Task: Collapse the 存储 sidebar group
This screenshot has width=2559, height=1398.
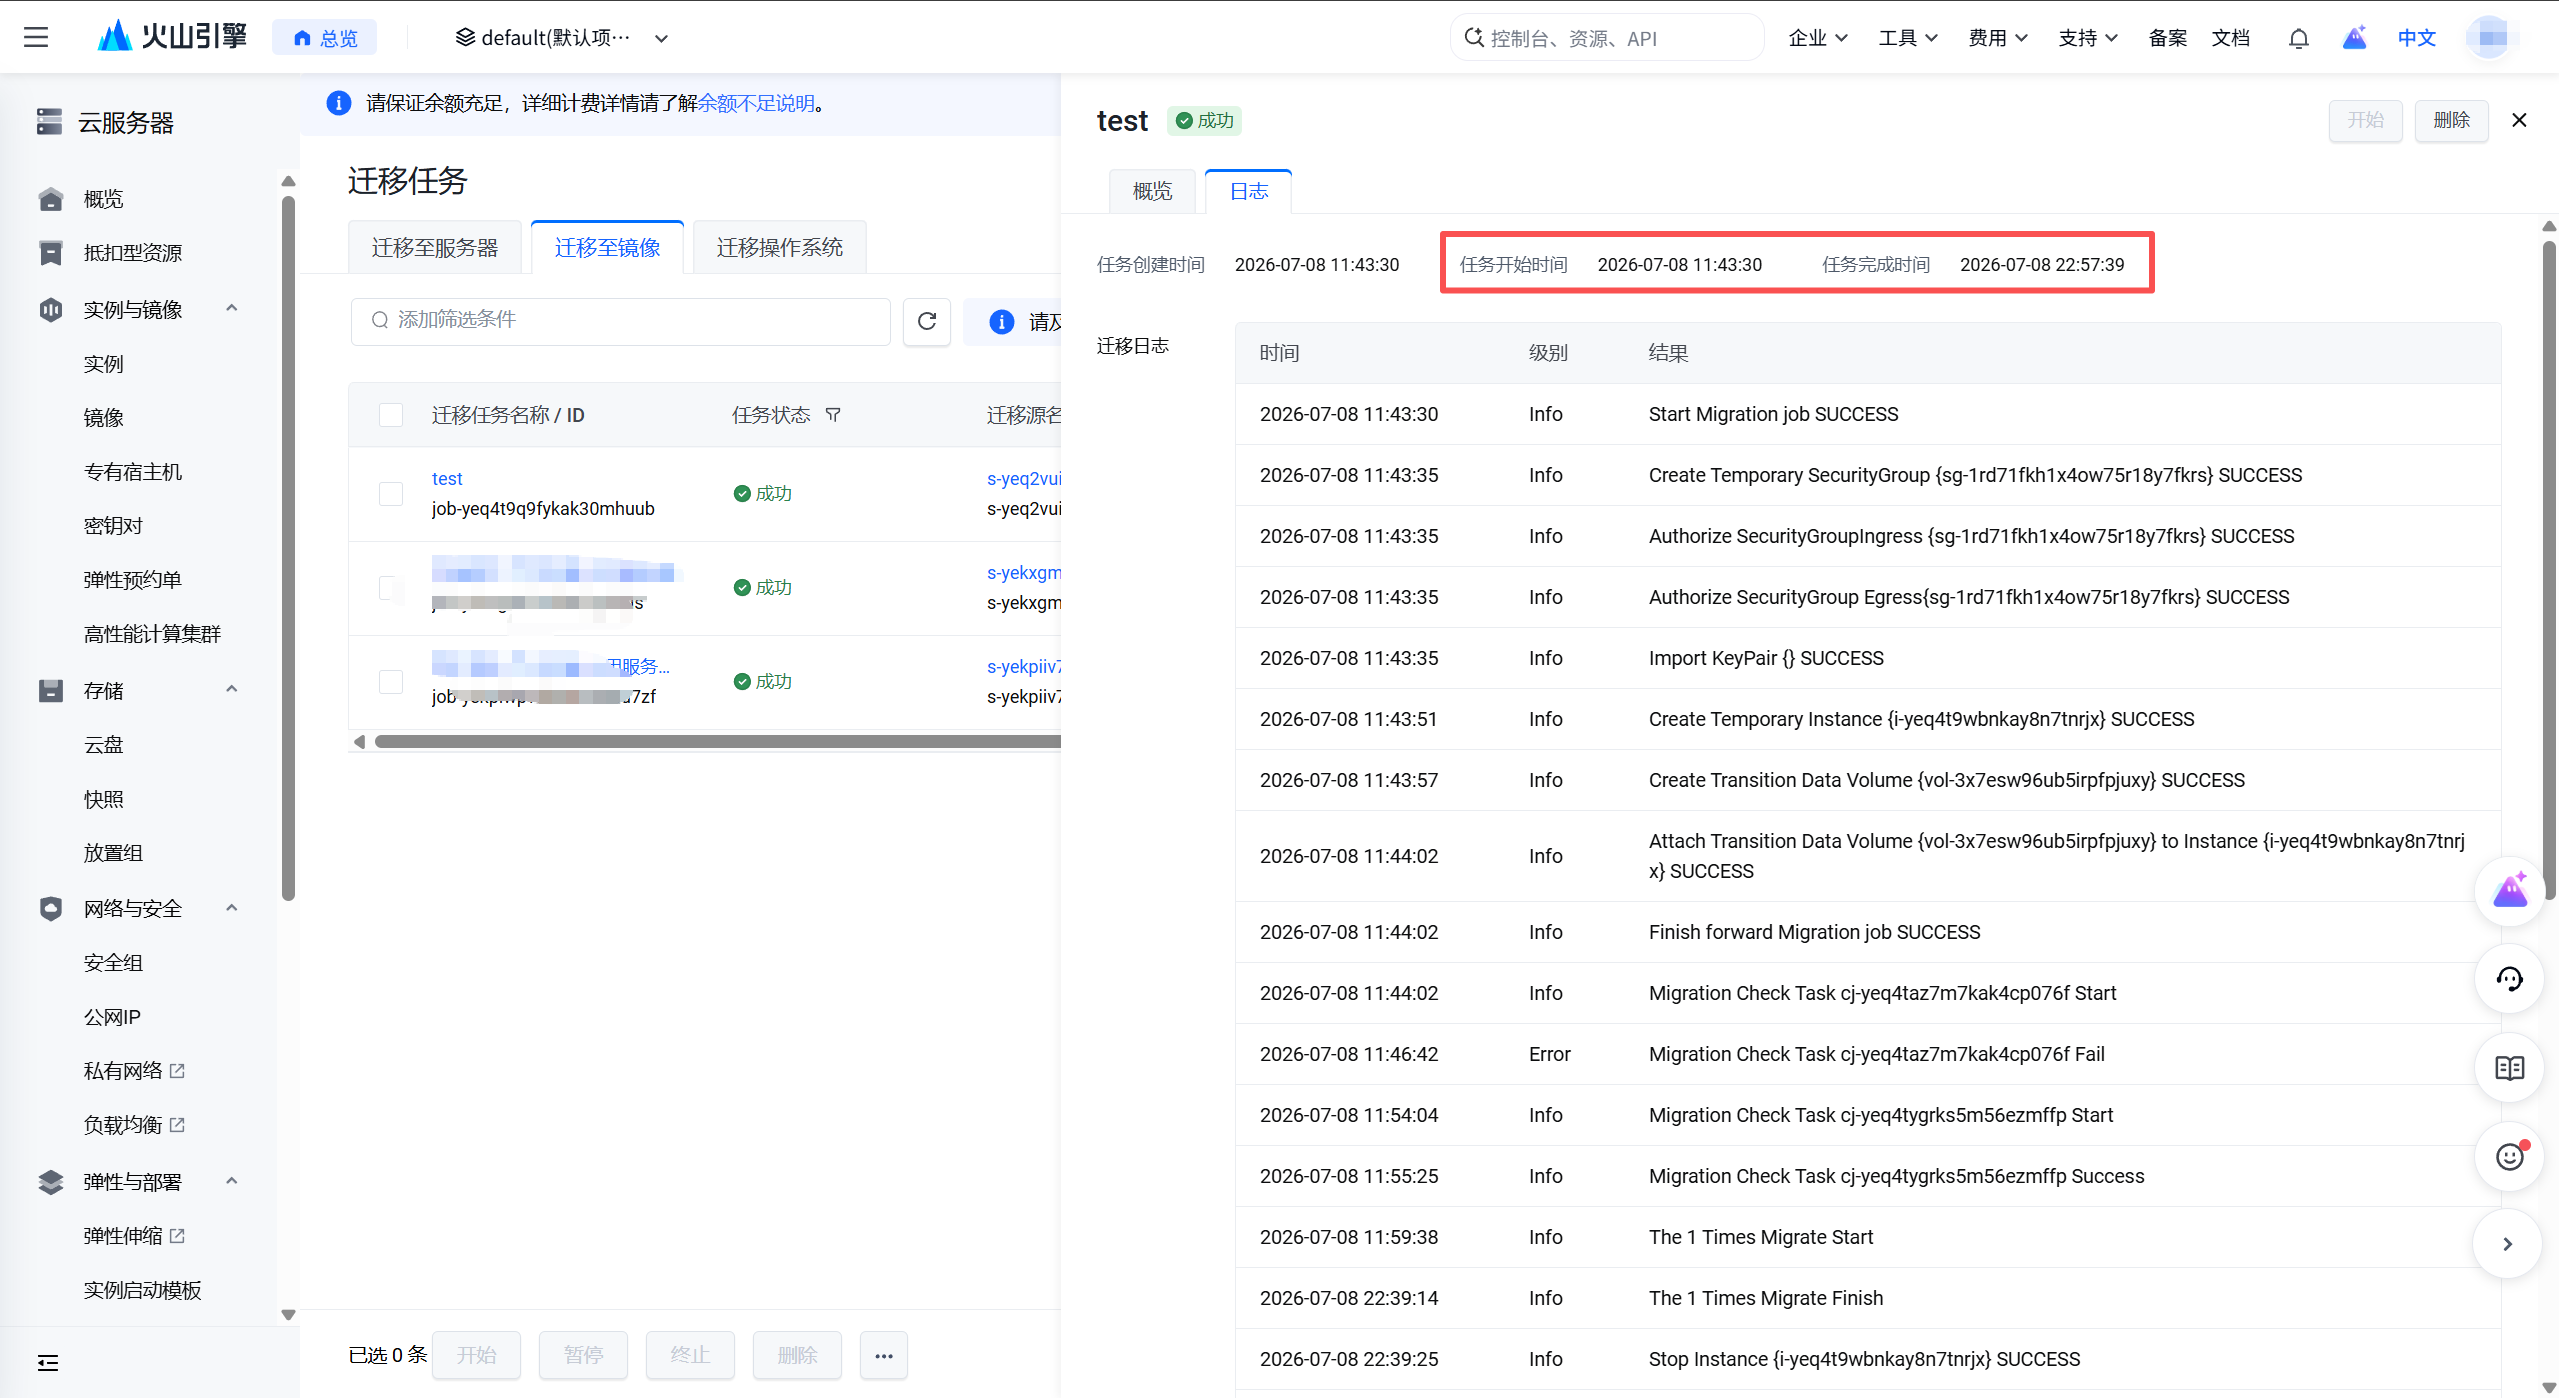Action: click(232, 689)
